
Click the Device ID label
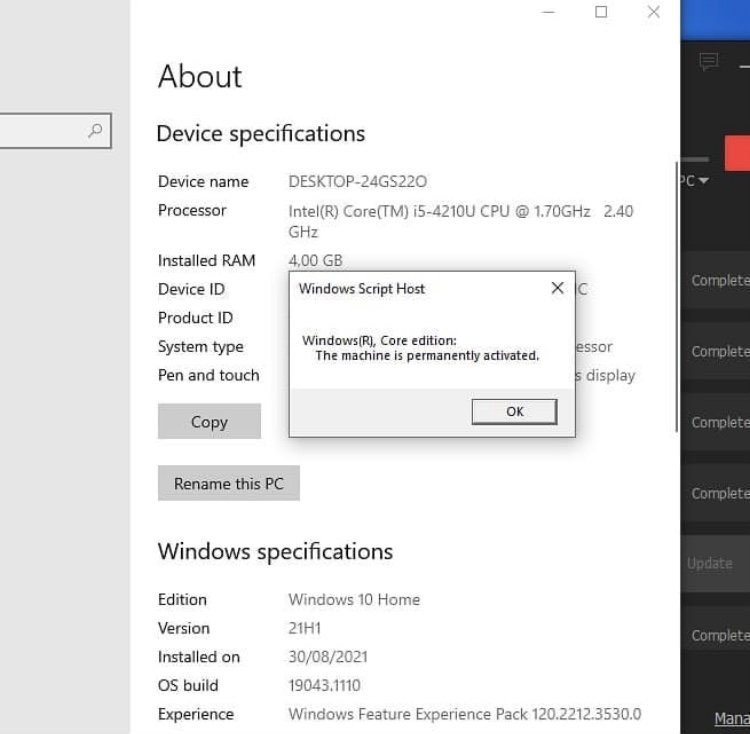(x=191, y=289)
